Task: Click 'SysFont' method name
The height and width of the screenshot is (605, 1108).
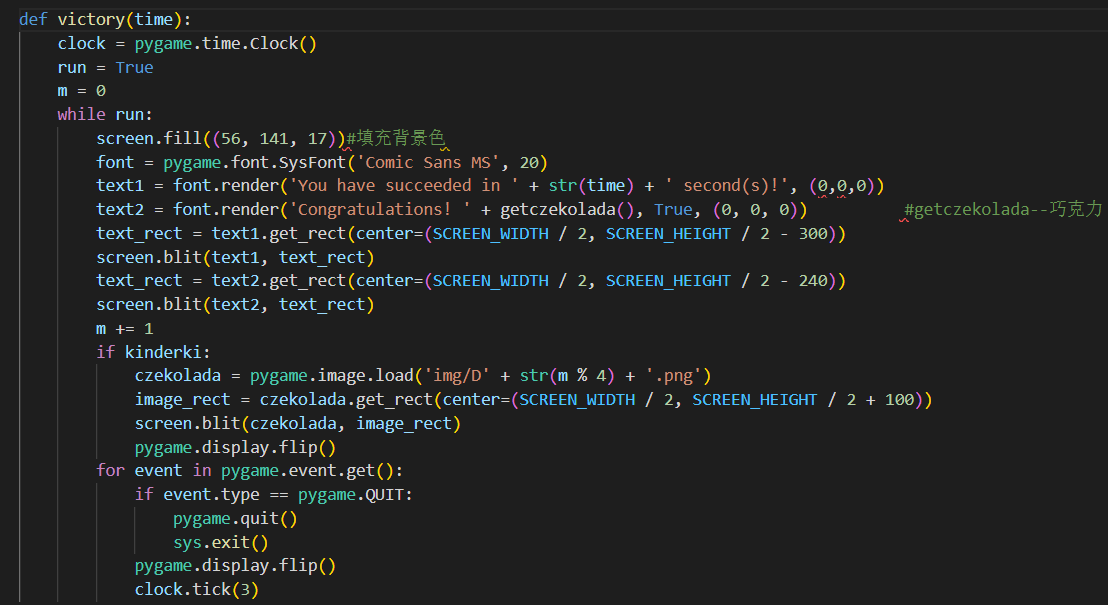Action: point(312,162)
